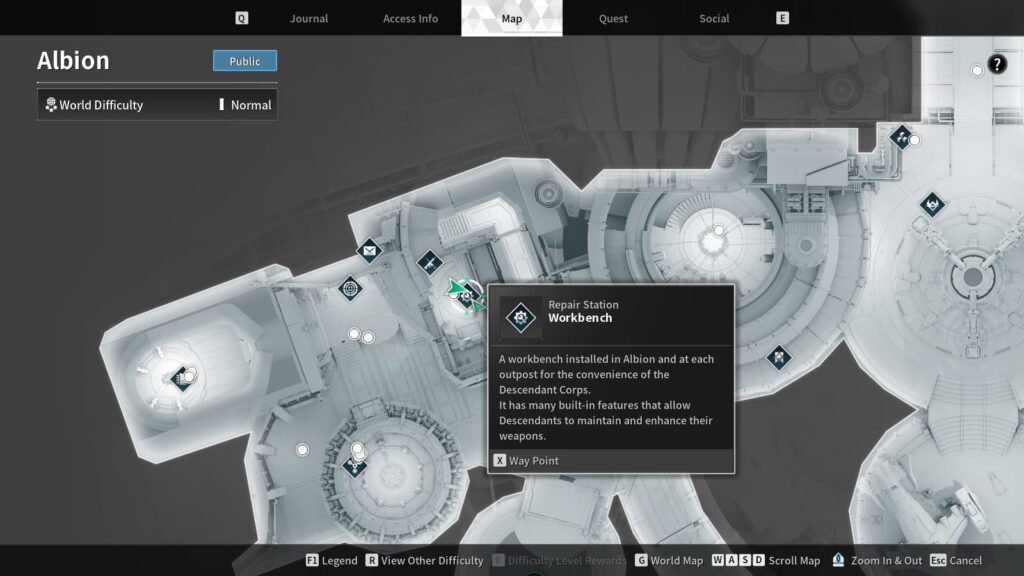
Task: Click the descendant mask icon on the northeast platform
Action: pos(930,206)
